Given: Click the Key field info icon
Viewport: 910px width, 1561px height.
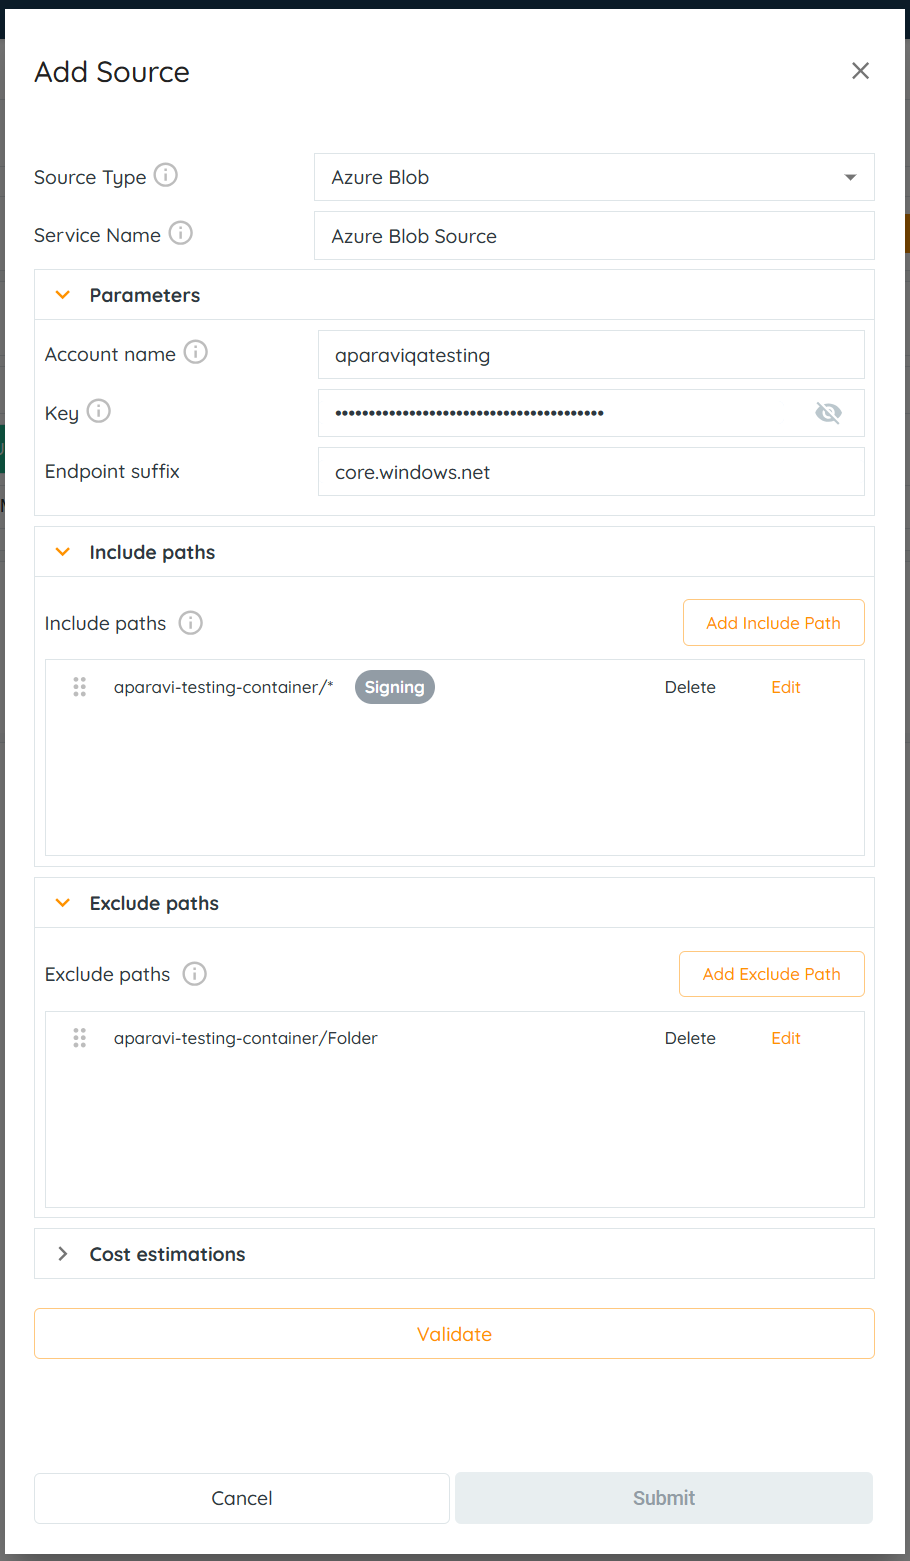Looking at the screenshot, I should (99, 411).
